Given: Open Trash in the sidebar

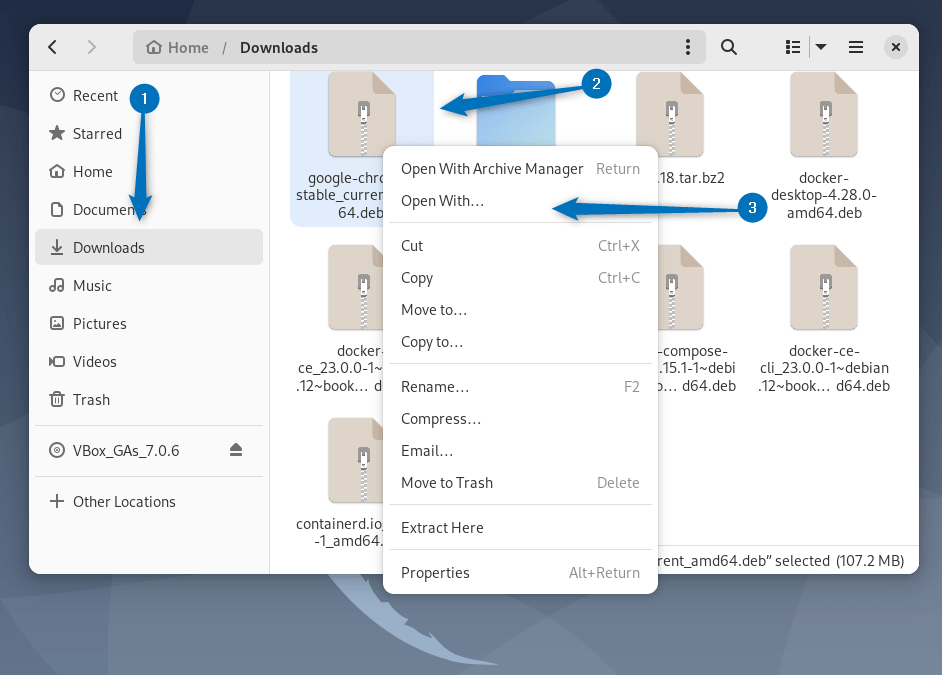Looking at the screenshot, I should (91, 400).
